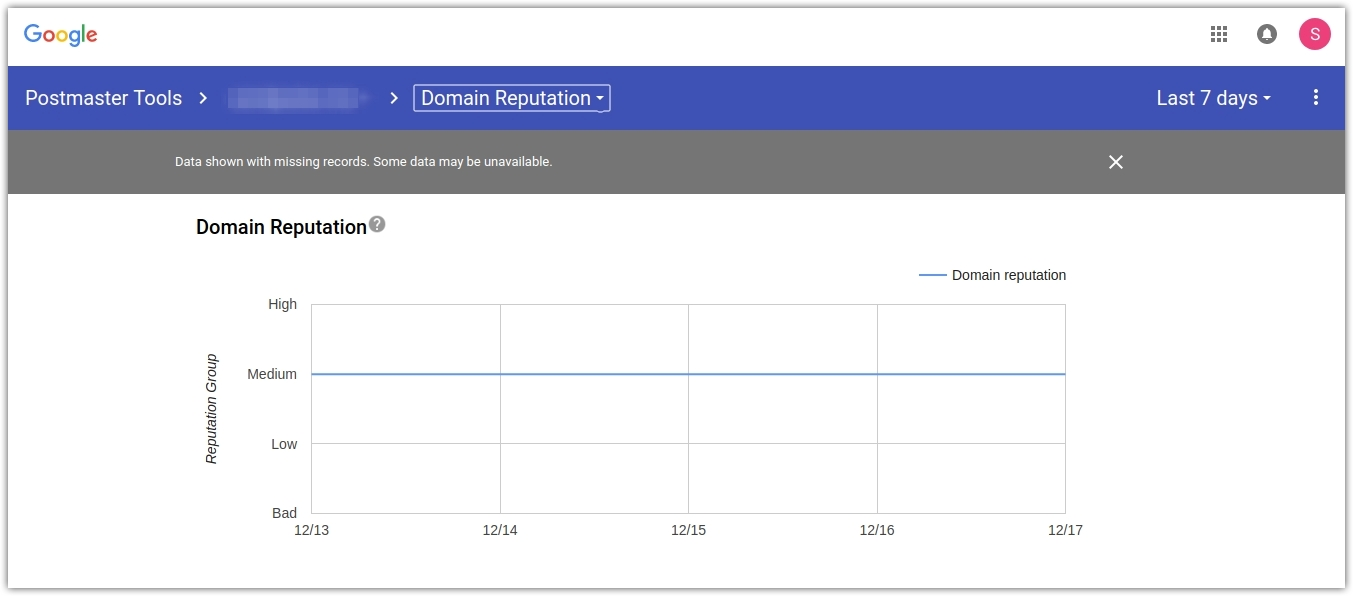1353x596 pixels.
Task: Click the 'Reputation Group' axis title
Action: (x=211, y=409)
